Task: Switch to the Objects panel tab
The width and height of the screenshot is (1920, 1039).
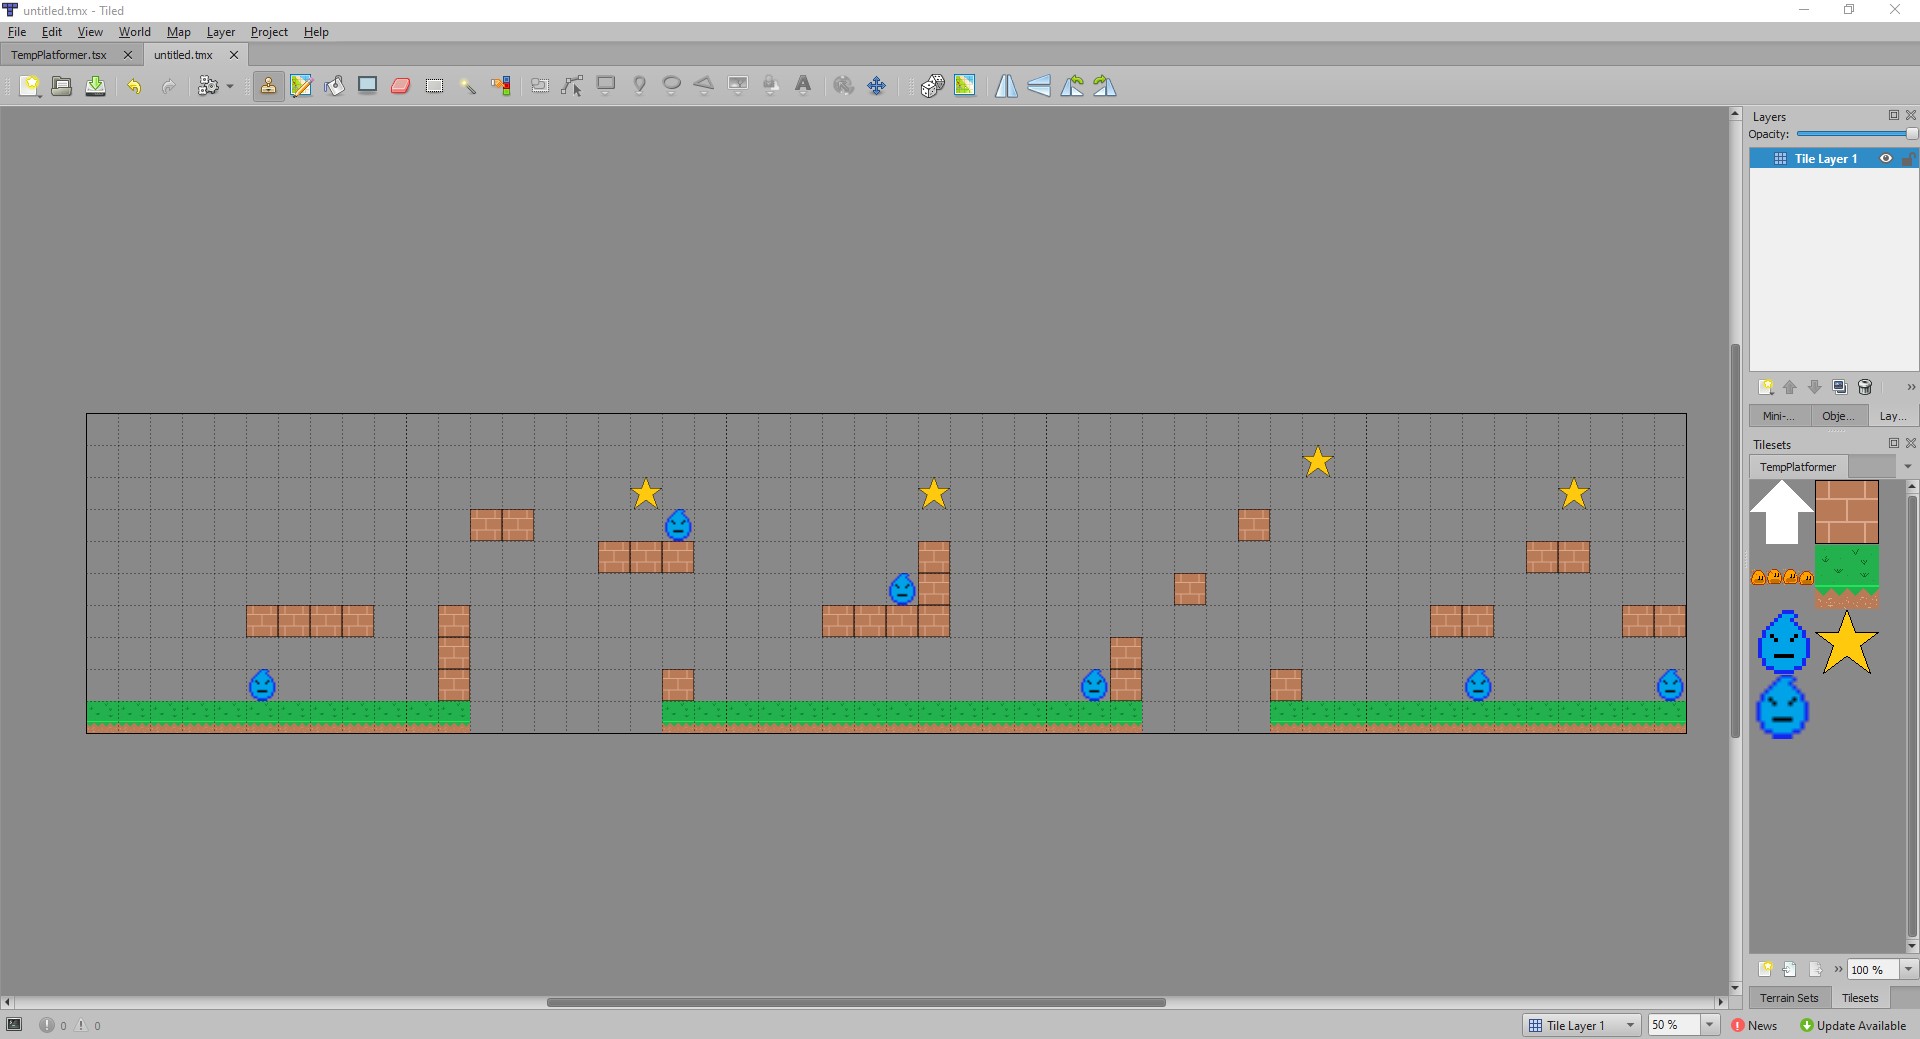Action: [1837, 416]
